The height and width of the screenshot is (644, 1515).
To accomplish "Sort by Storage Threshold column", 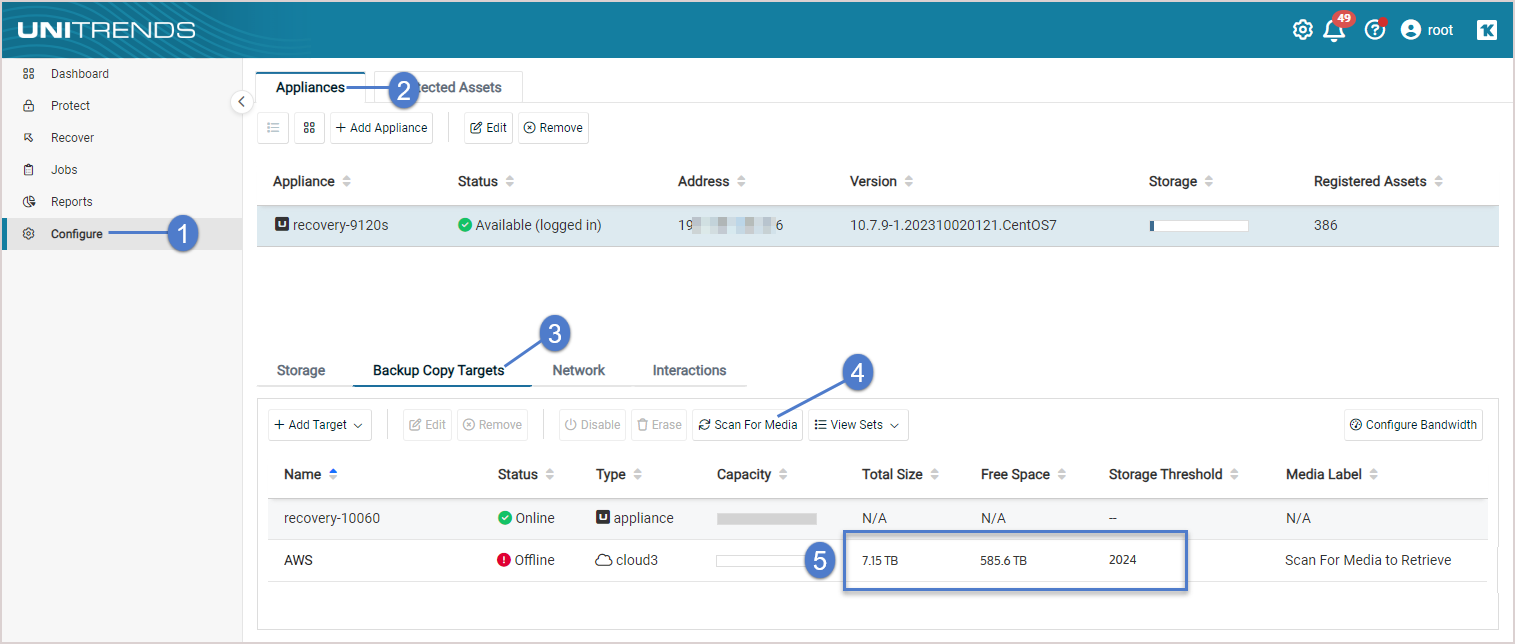I will tap(1174, 474).
